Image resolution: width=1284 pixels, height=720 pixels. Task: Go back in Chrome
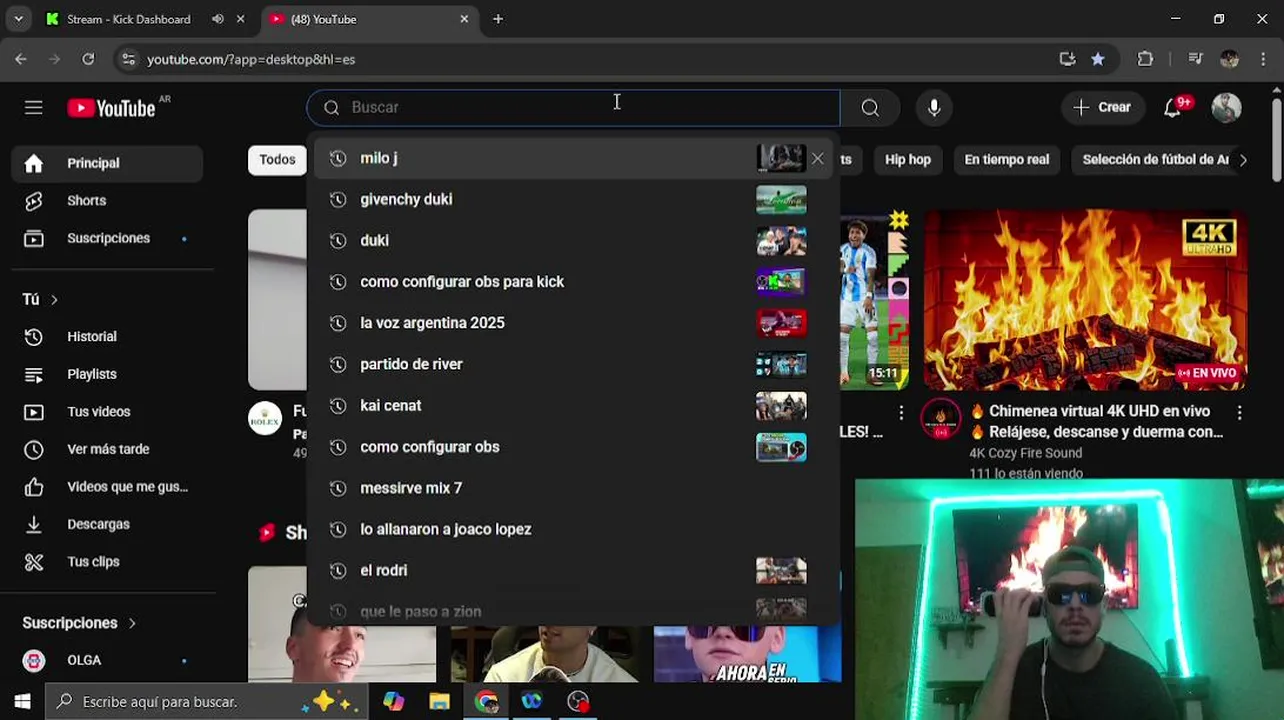pos(21,59)
